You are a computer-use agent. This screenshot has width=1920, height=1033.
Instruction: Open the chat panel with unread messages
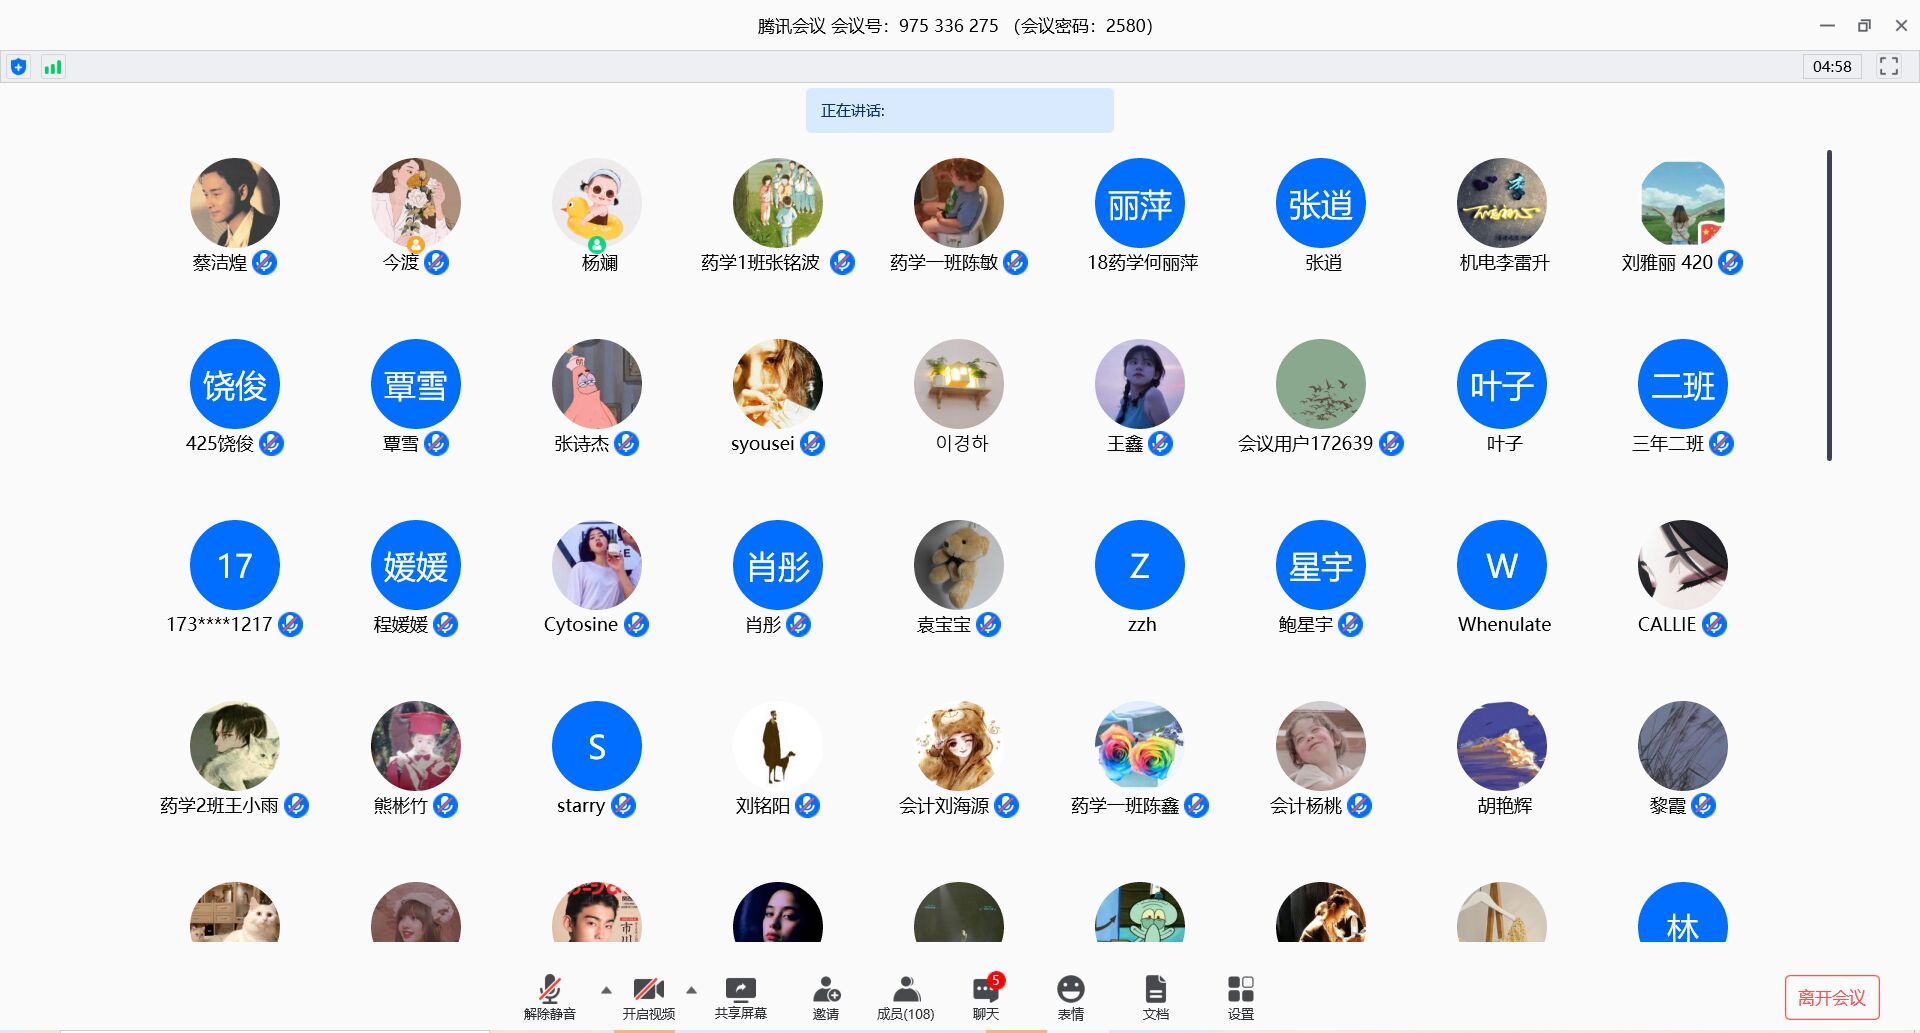[x=986, y=996]
